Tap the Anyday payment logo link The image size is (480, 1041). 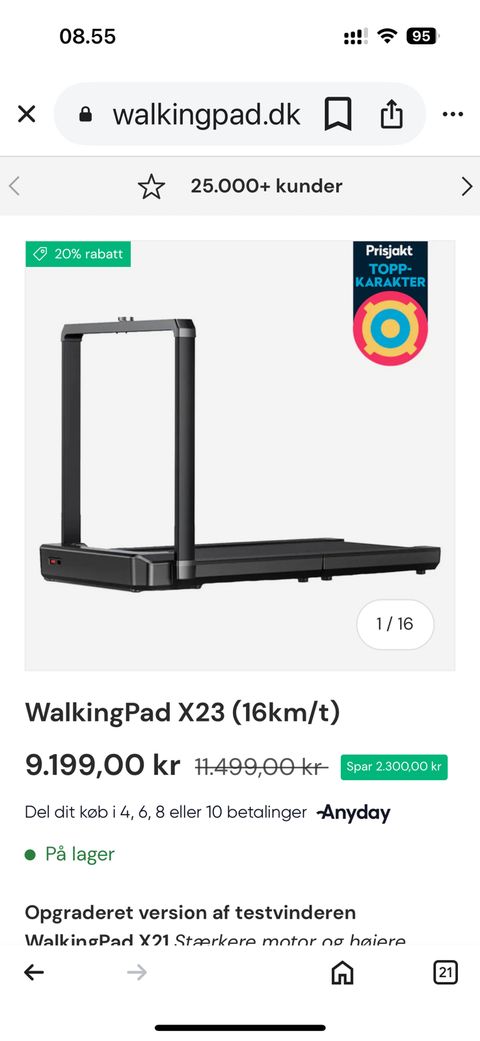[x=353, y=813]
